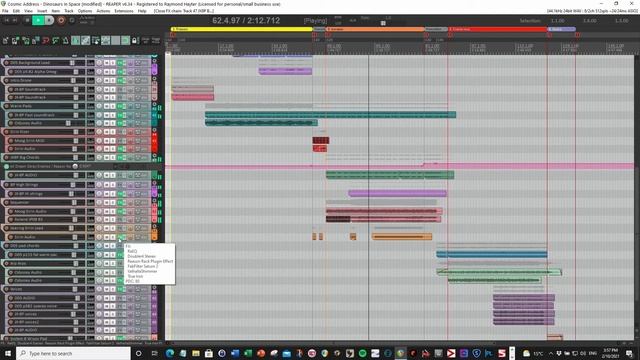The width and height of the screenshot is (640, 360).
Task: Click the transport Record button
Action: pos(61,20)
